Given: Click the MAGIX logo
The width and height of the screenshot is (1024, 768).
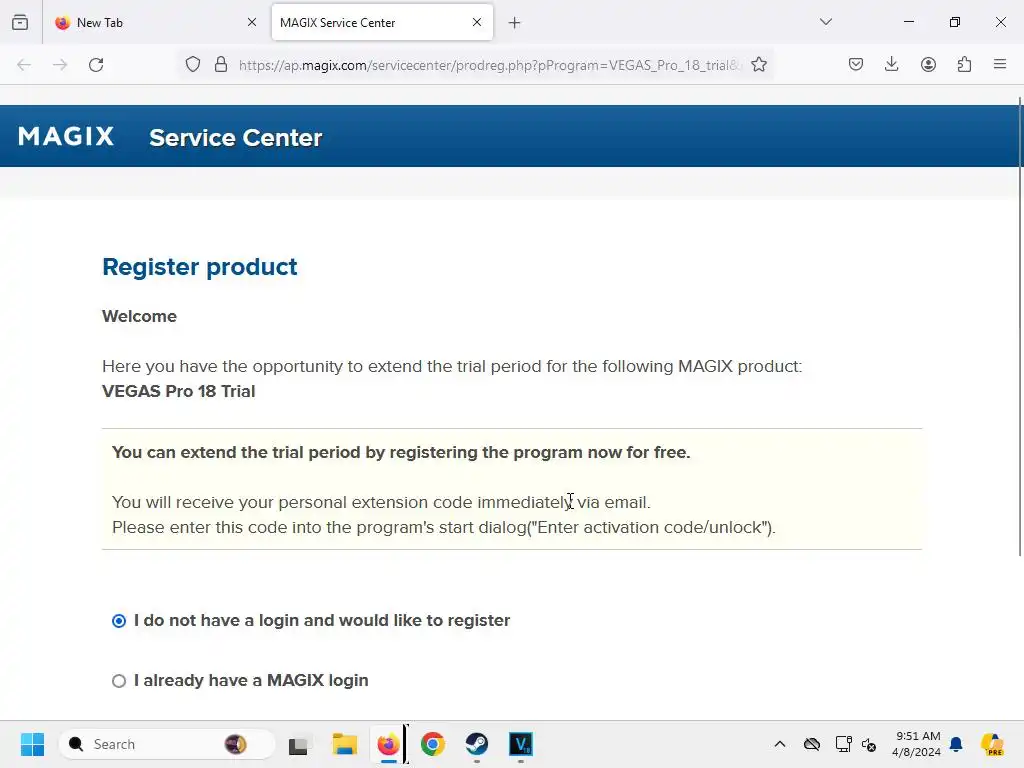Looking at the screenshot, I should tap(66, 136).
